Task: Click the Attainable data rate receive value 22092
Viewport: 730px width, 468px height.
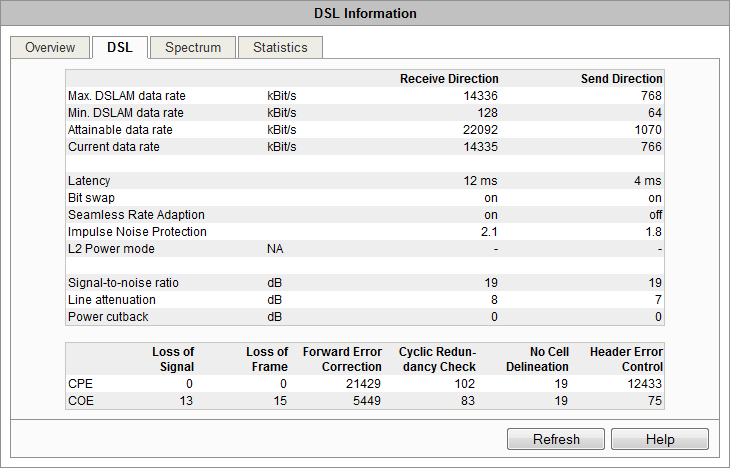Action: point(480,130)
